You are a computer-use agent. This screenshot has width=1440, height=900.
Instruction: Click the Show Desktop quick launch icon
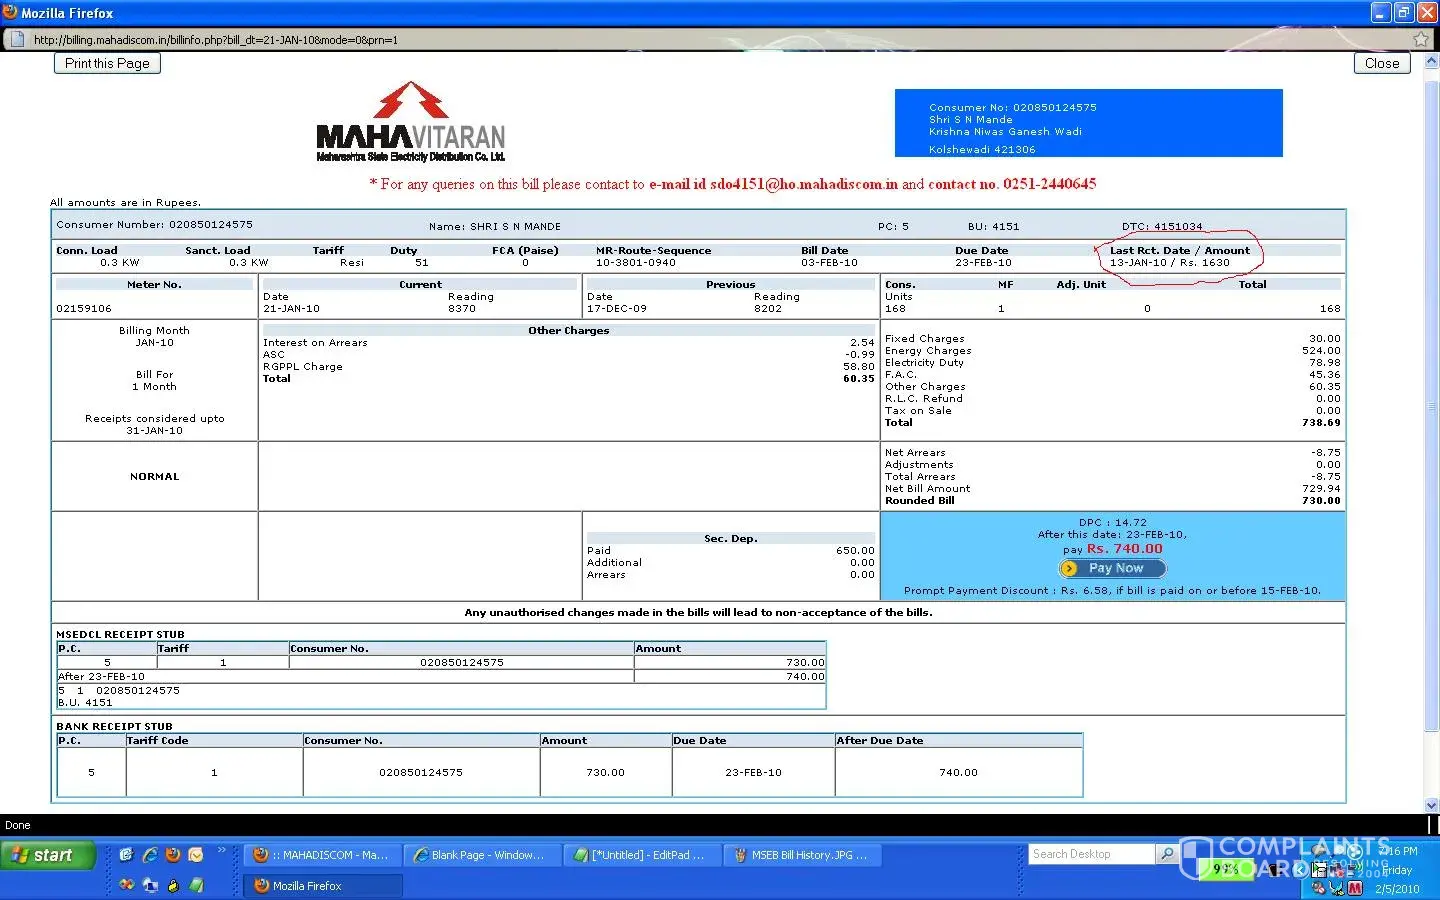[150, 885]
